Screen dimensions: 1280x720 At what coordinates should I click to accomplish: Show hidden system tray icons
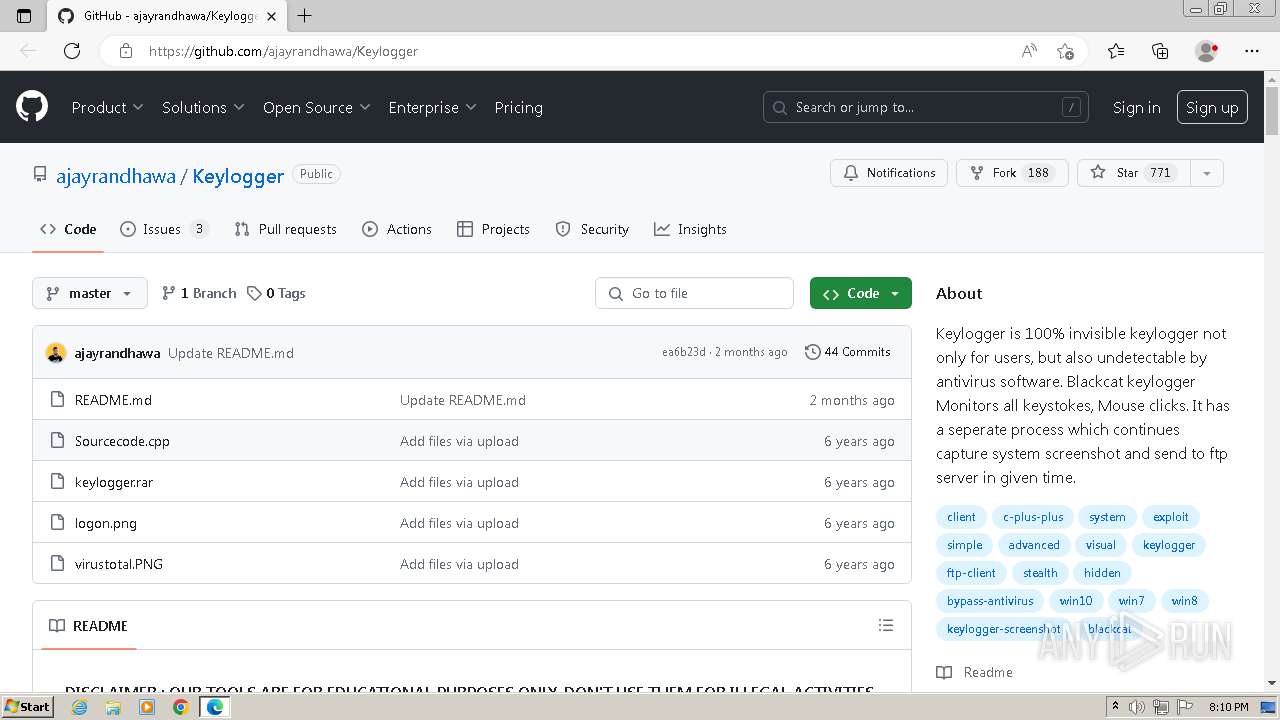point(1117,707)
